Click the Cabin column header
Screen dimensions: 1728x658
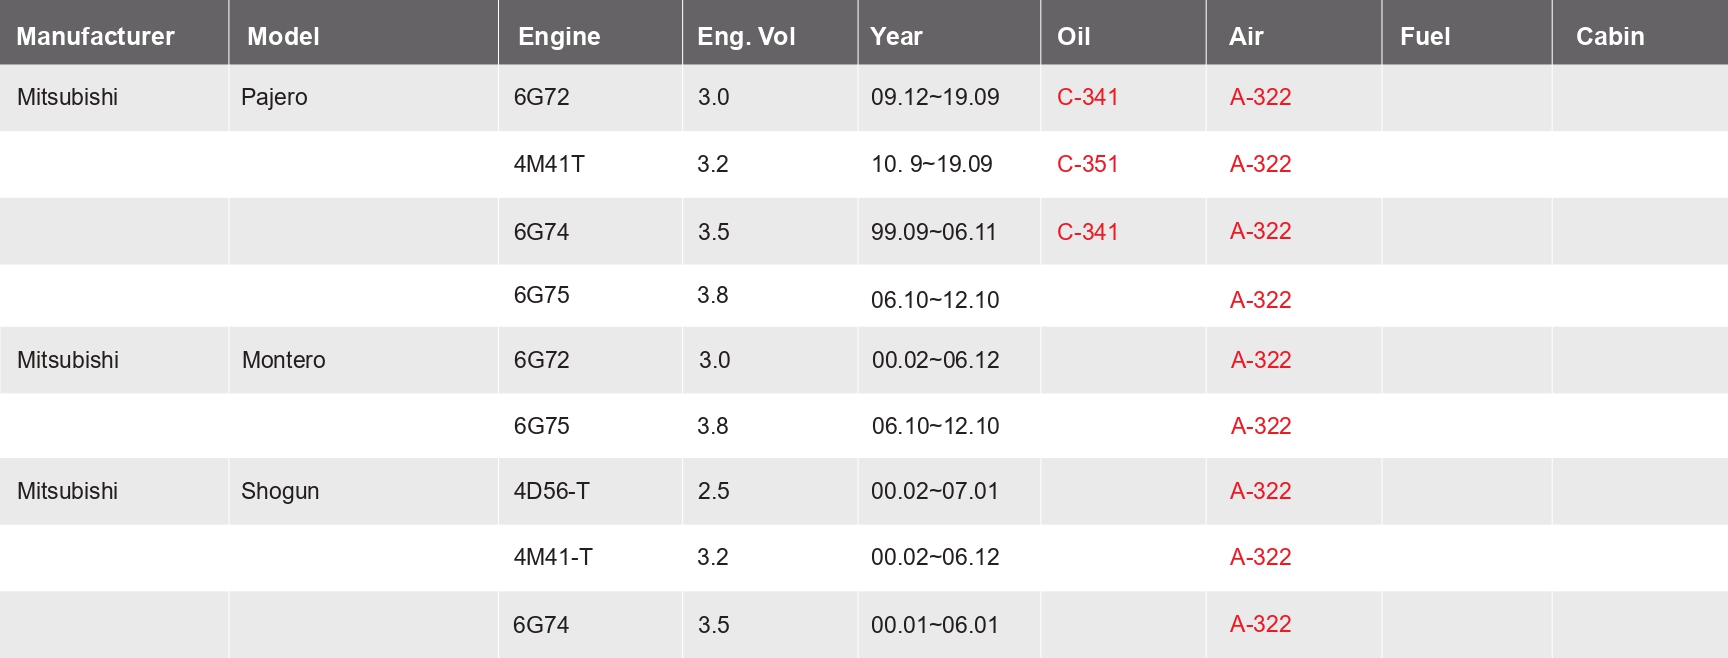click(x=1610, y=37)
